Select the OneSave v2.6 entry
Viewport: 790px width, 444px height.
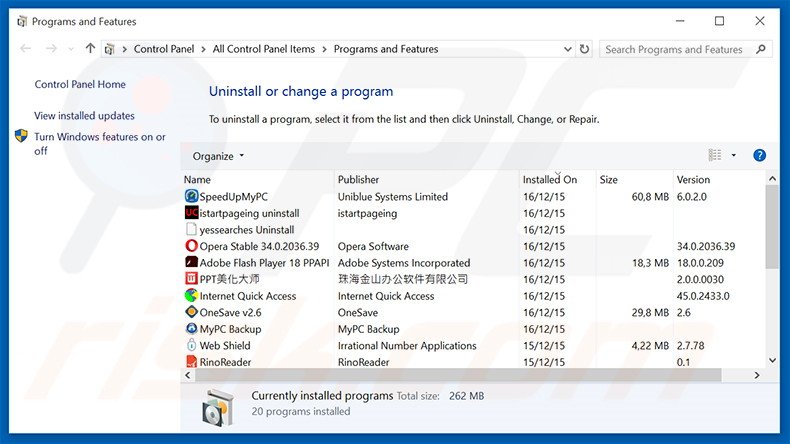pos(230,312)
